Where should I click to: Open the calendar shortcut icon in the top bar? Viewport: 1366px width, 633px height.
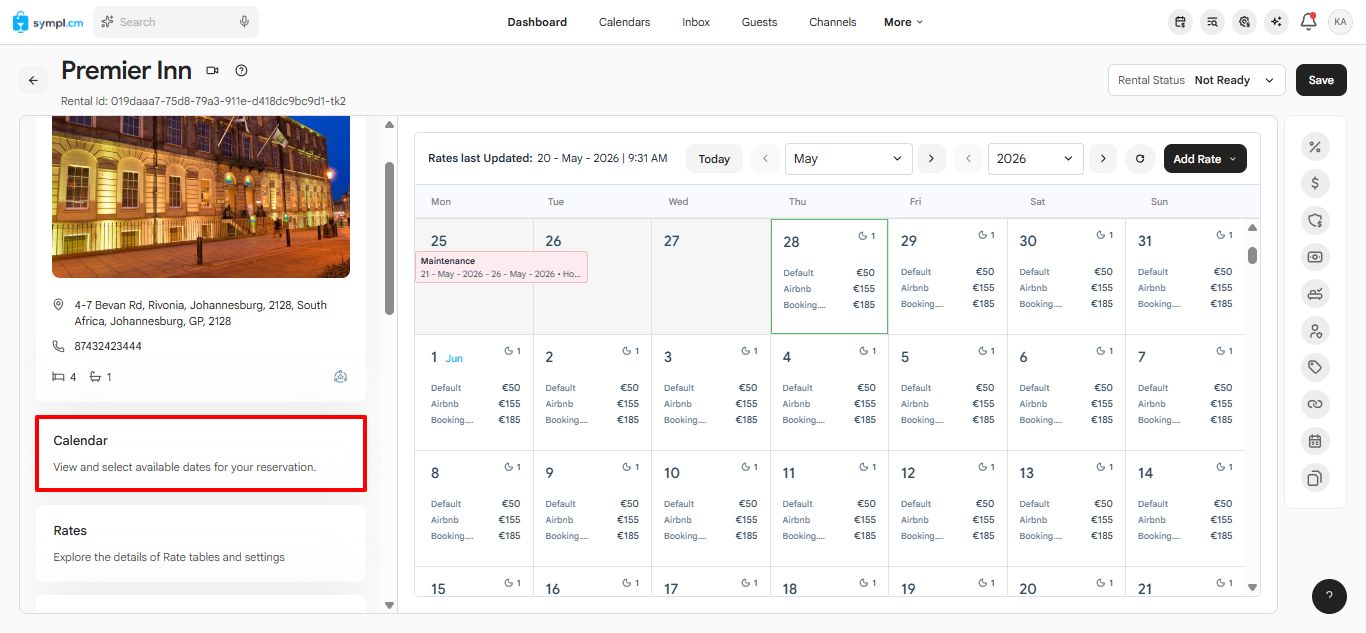[1181, 22]
